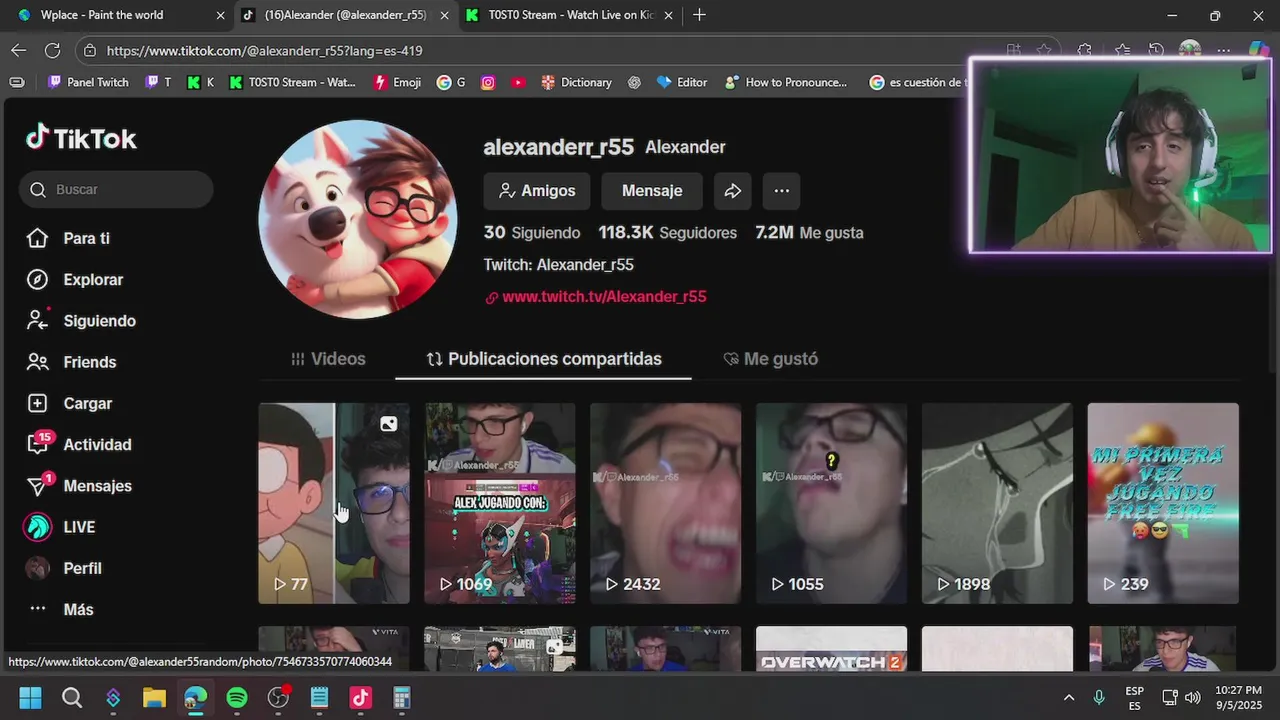Reload the current page

pyautogui.click(x=53, y=50)
